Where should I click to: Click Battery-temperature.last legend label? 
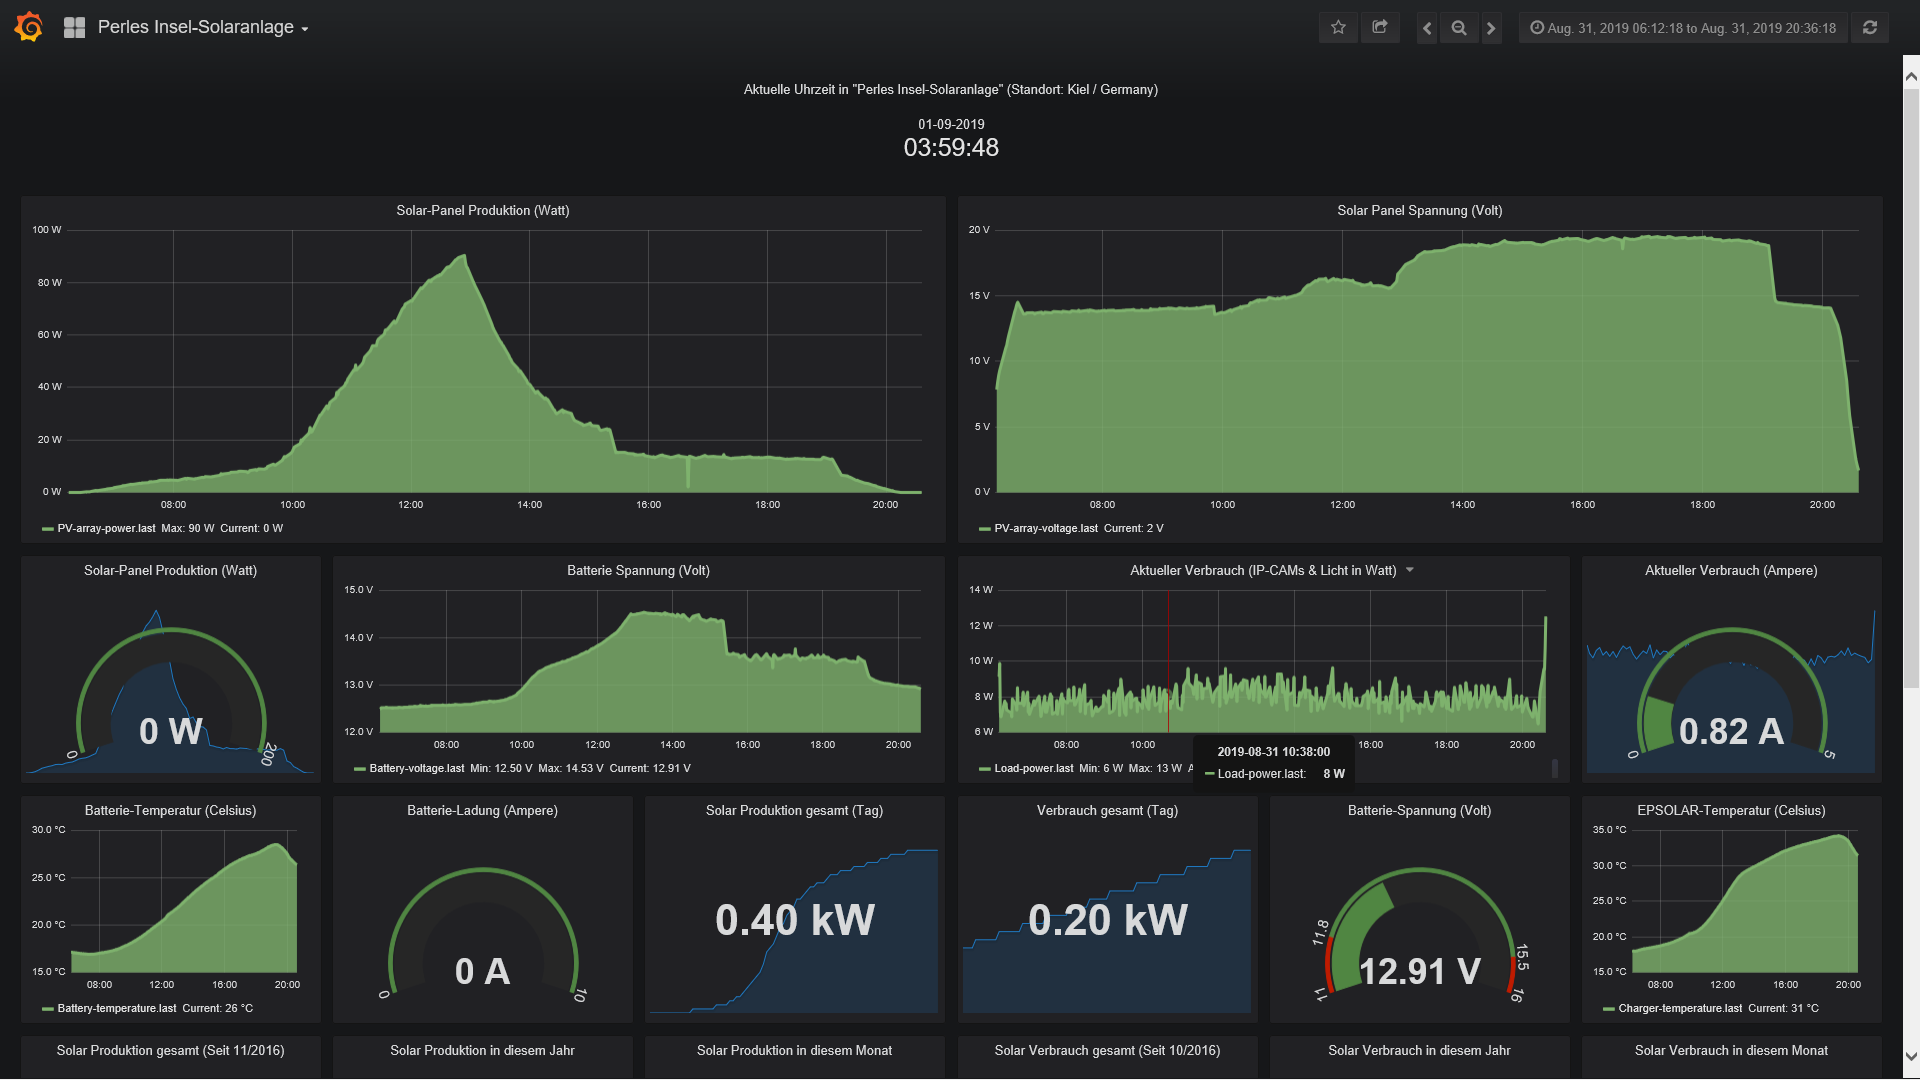[117, 1009]
